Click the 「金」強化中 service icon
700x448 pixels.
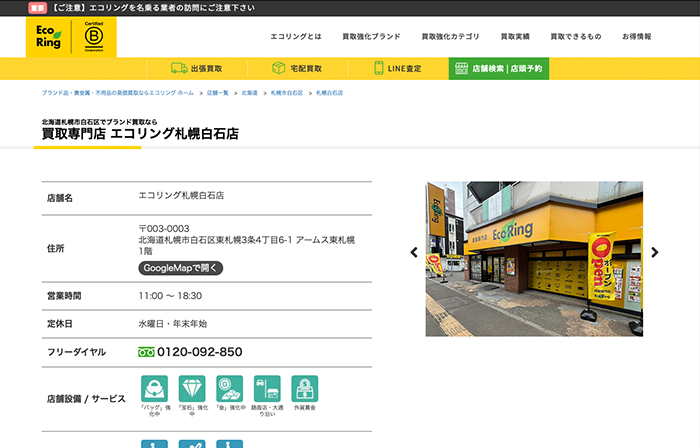tap(229, 389)
